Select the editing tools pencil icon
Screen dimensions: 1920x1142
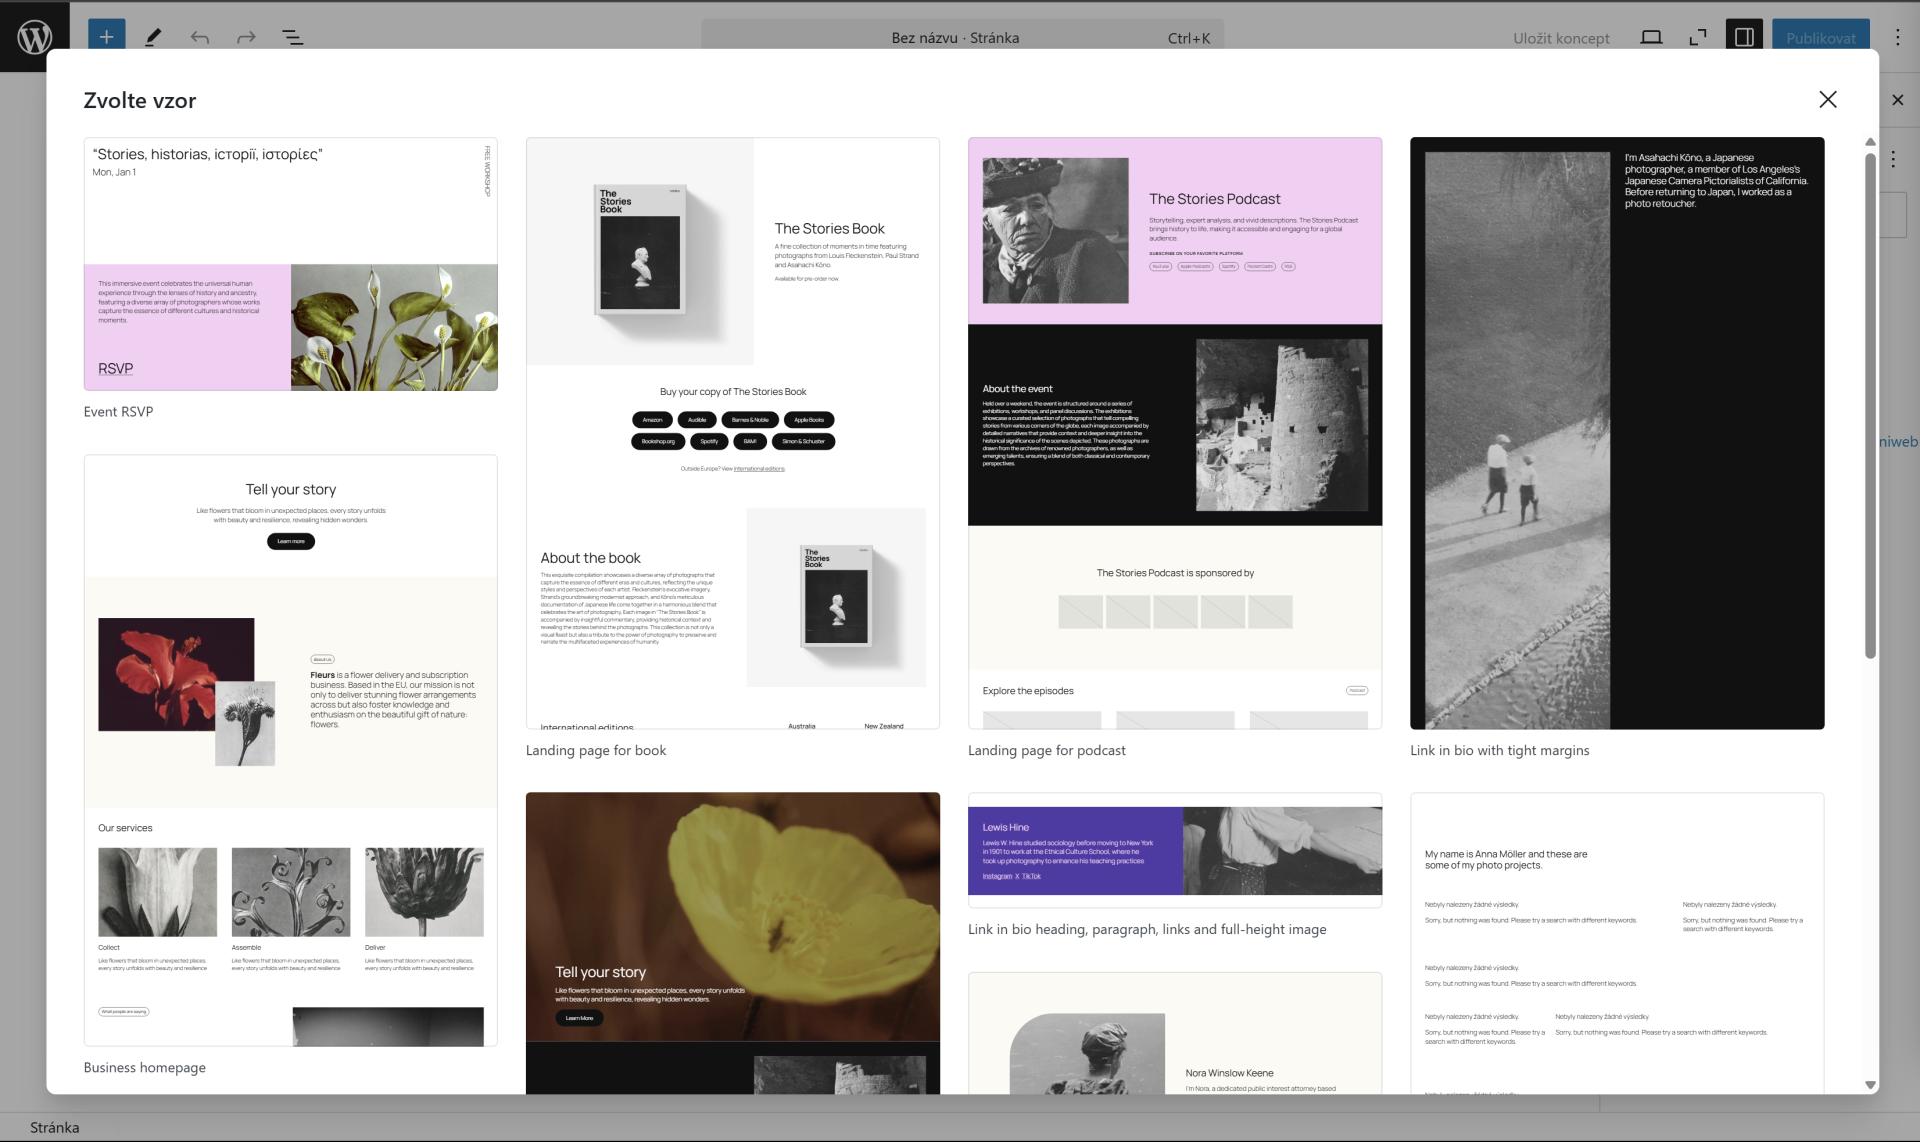click(153, 37)
